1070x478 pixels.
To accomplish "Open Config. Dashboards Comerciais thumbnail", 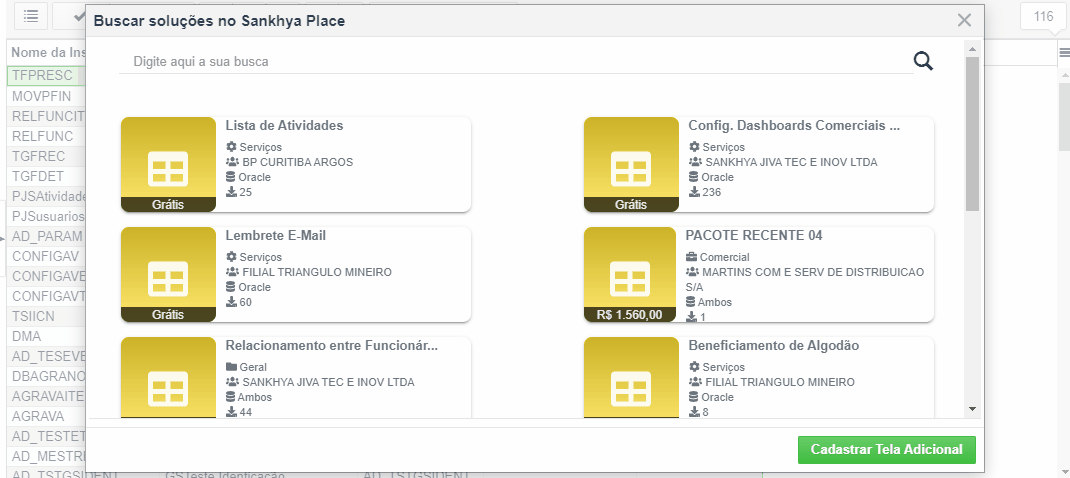I will pyautogui.click(x=631, y=165).
